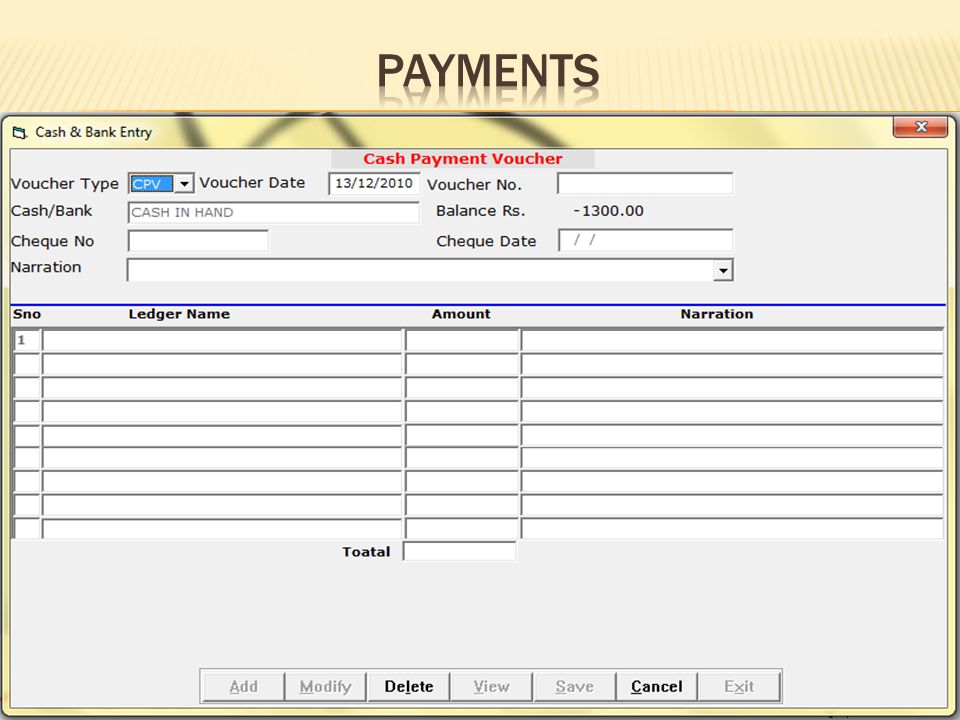Click the grid Narration cell in row 1

[732, 340]
